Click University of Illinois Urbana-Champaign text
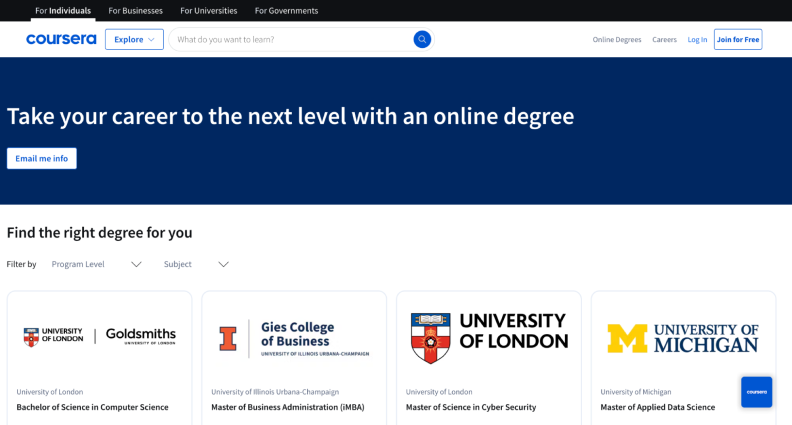This screenshot has height=425, width=792. click(x=275, y=392)
